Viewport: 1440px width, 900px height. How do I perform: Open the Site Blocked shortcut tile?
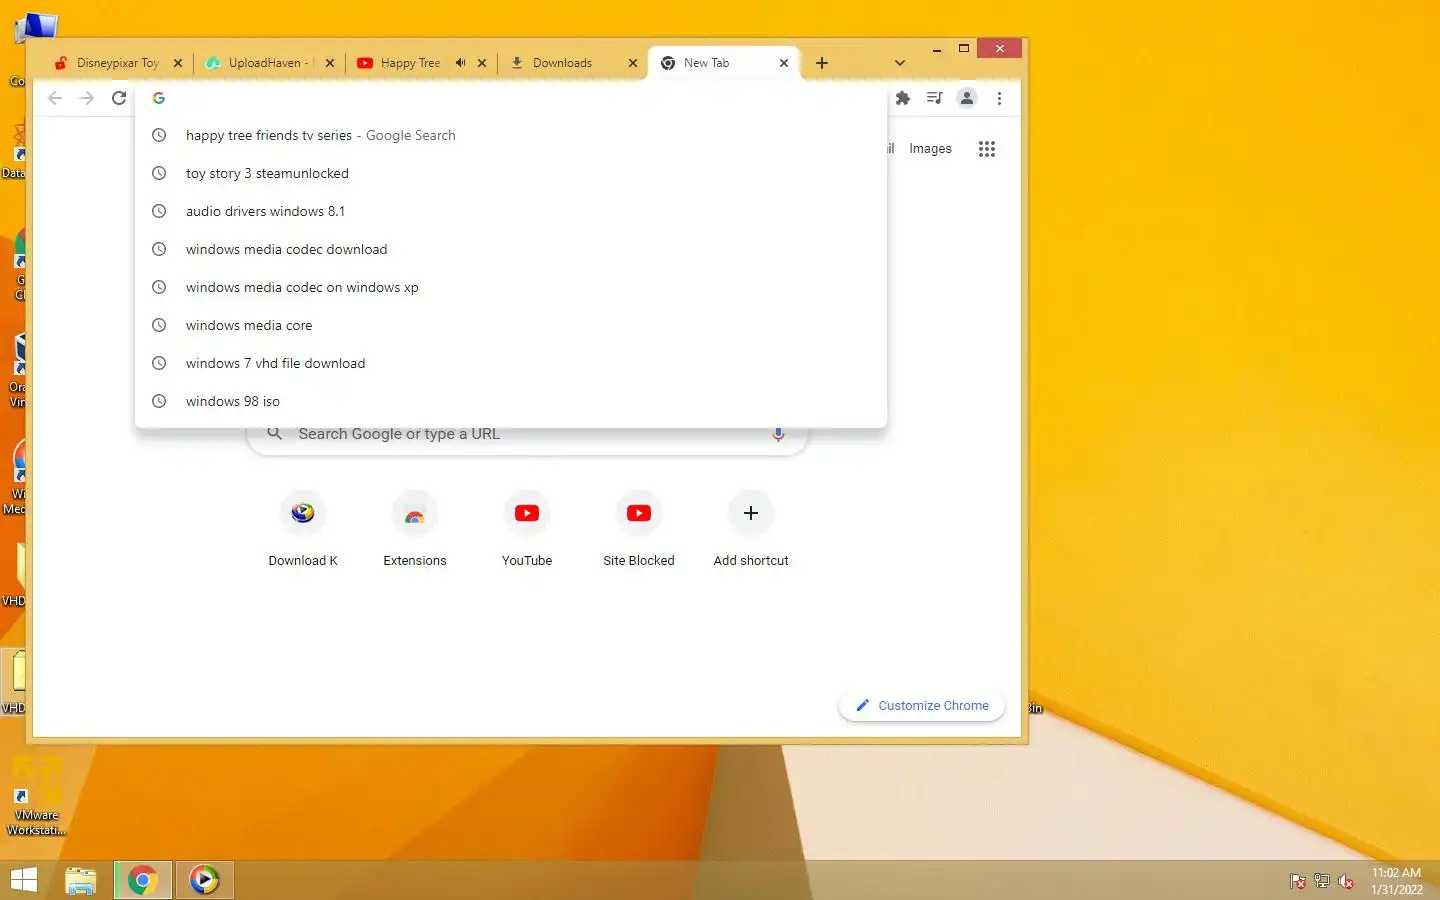639,529
